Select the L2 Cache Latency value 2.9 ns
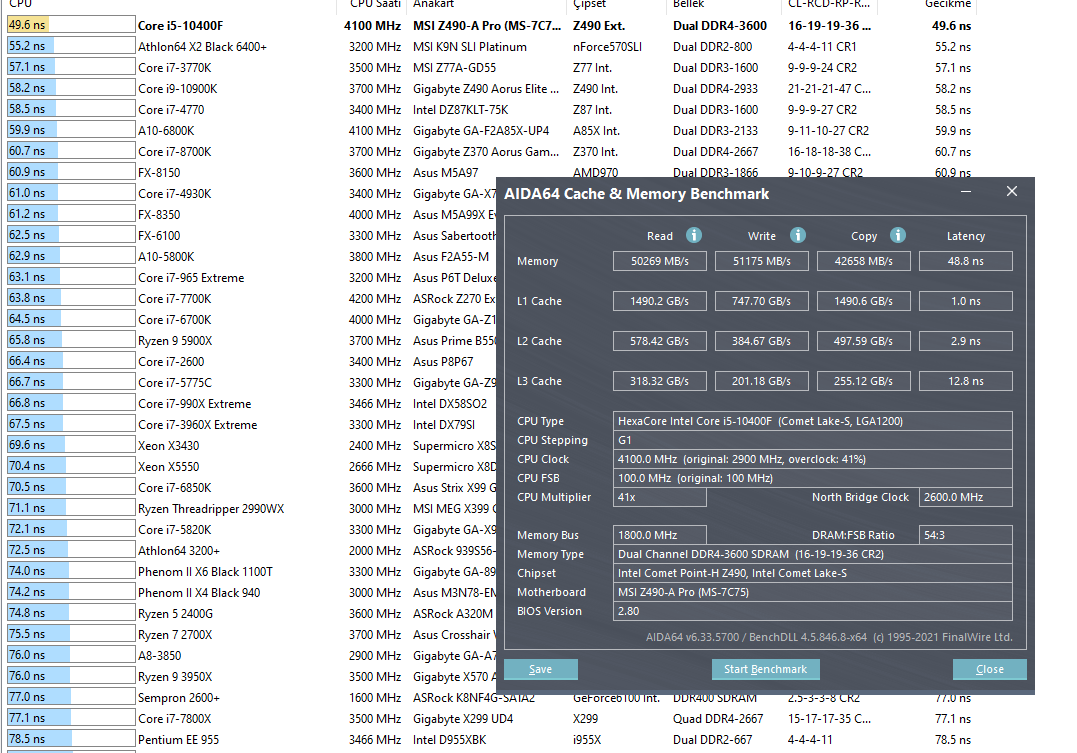This screenshot has width=1077, height=753. click(966, 341)
